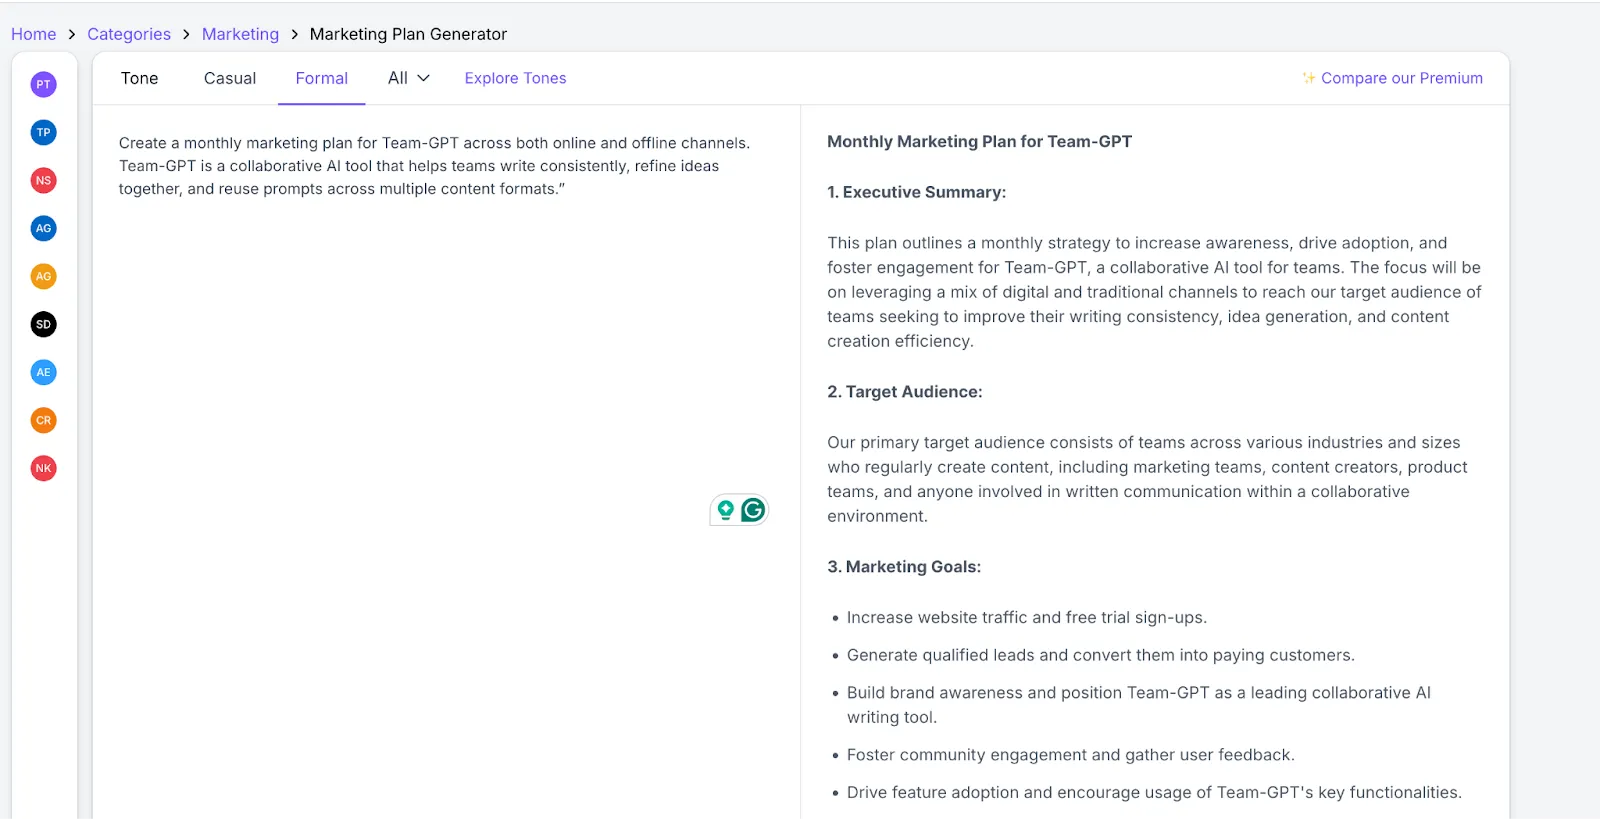Screen dimensions: 1600x819
Task: Click the Monthly Marketing Plan for Team-GPT heading
Action: click(x=979, y=142)
